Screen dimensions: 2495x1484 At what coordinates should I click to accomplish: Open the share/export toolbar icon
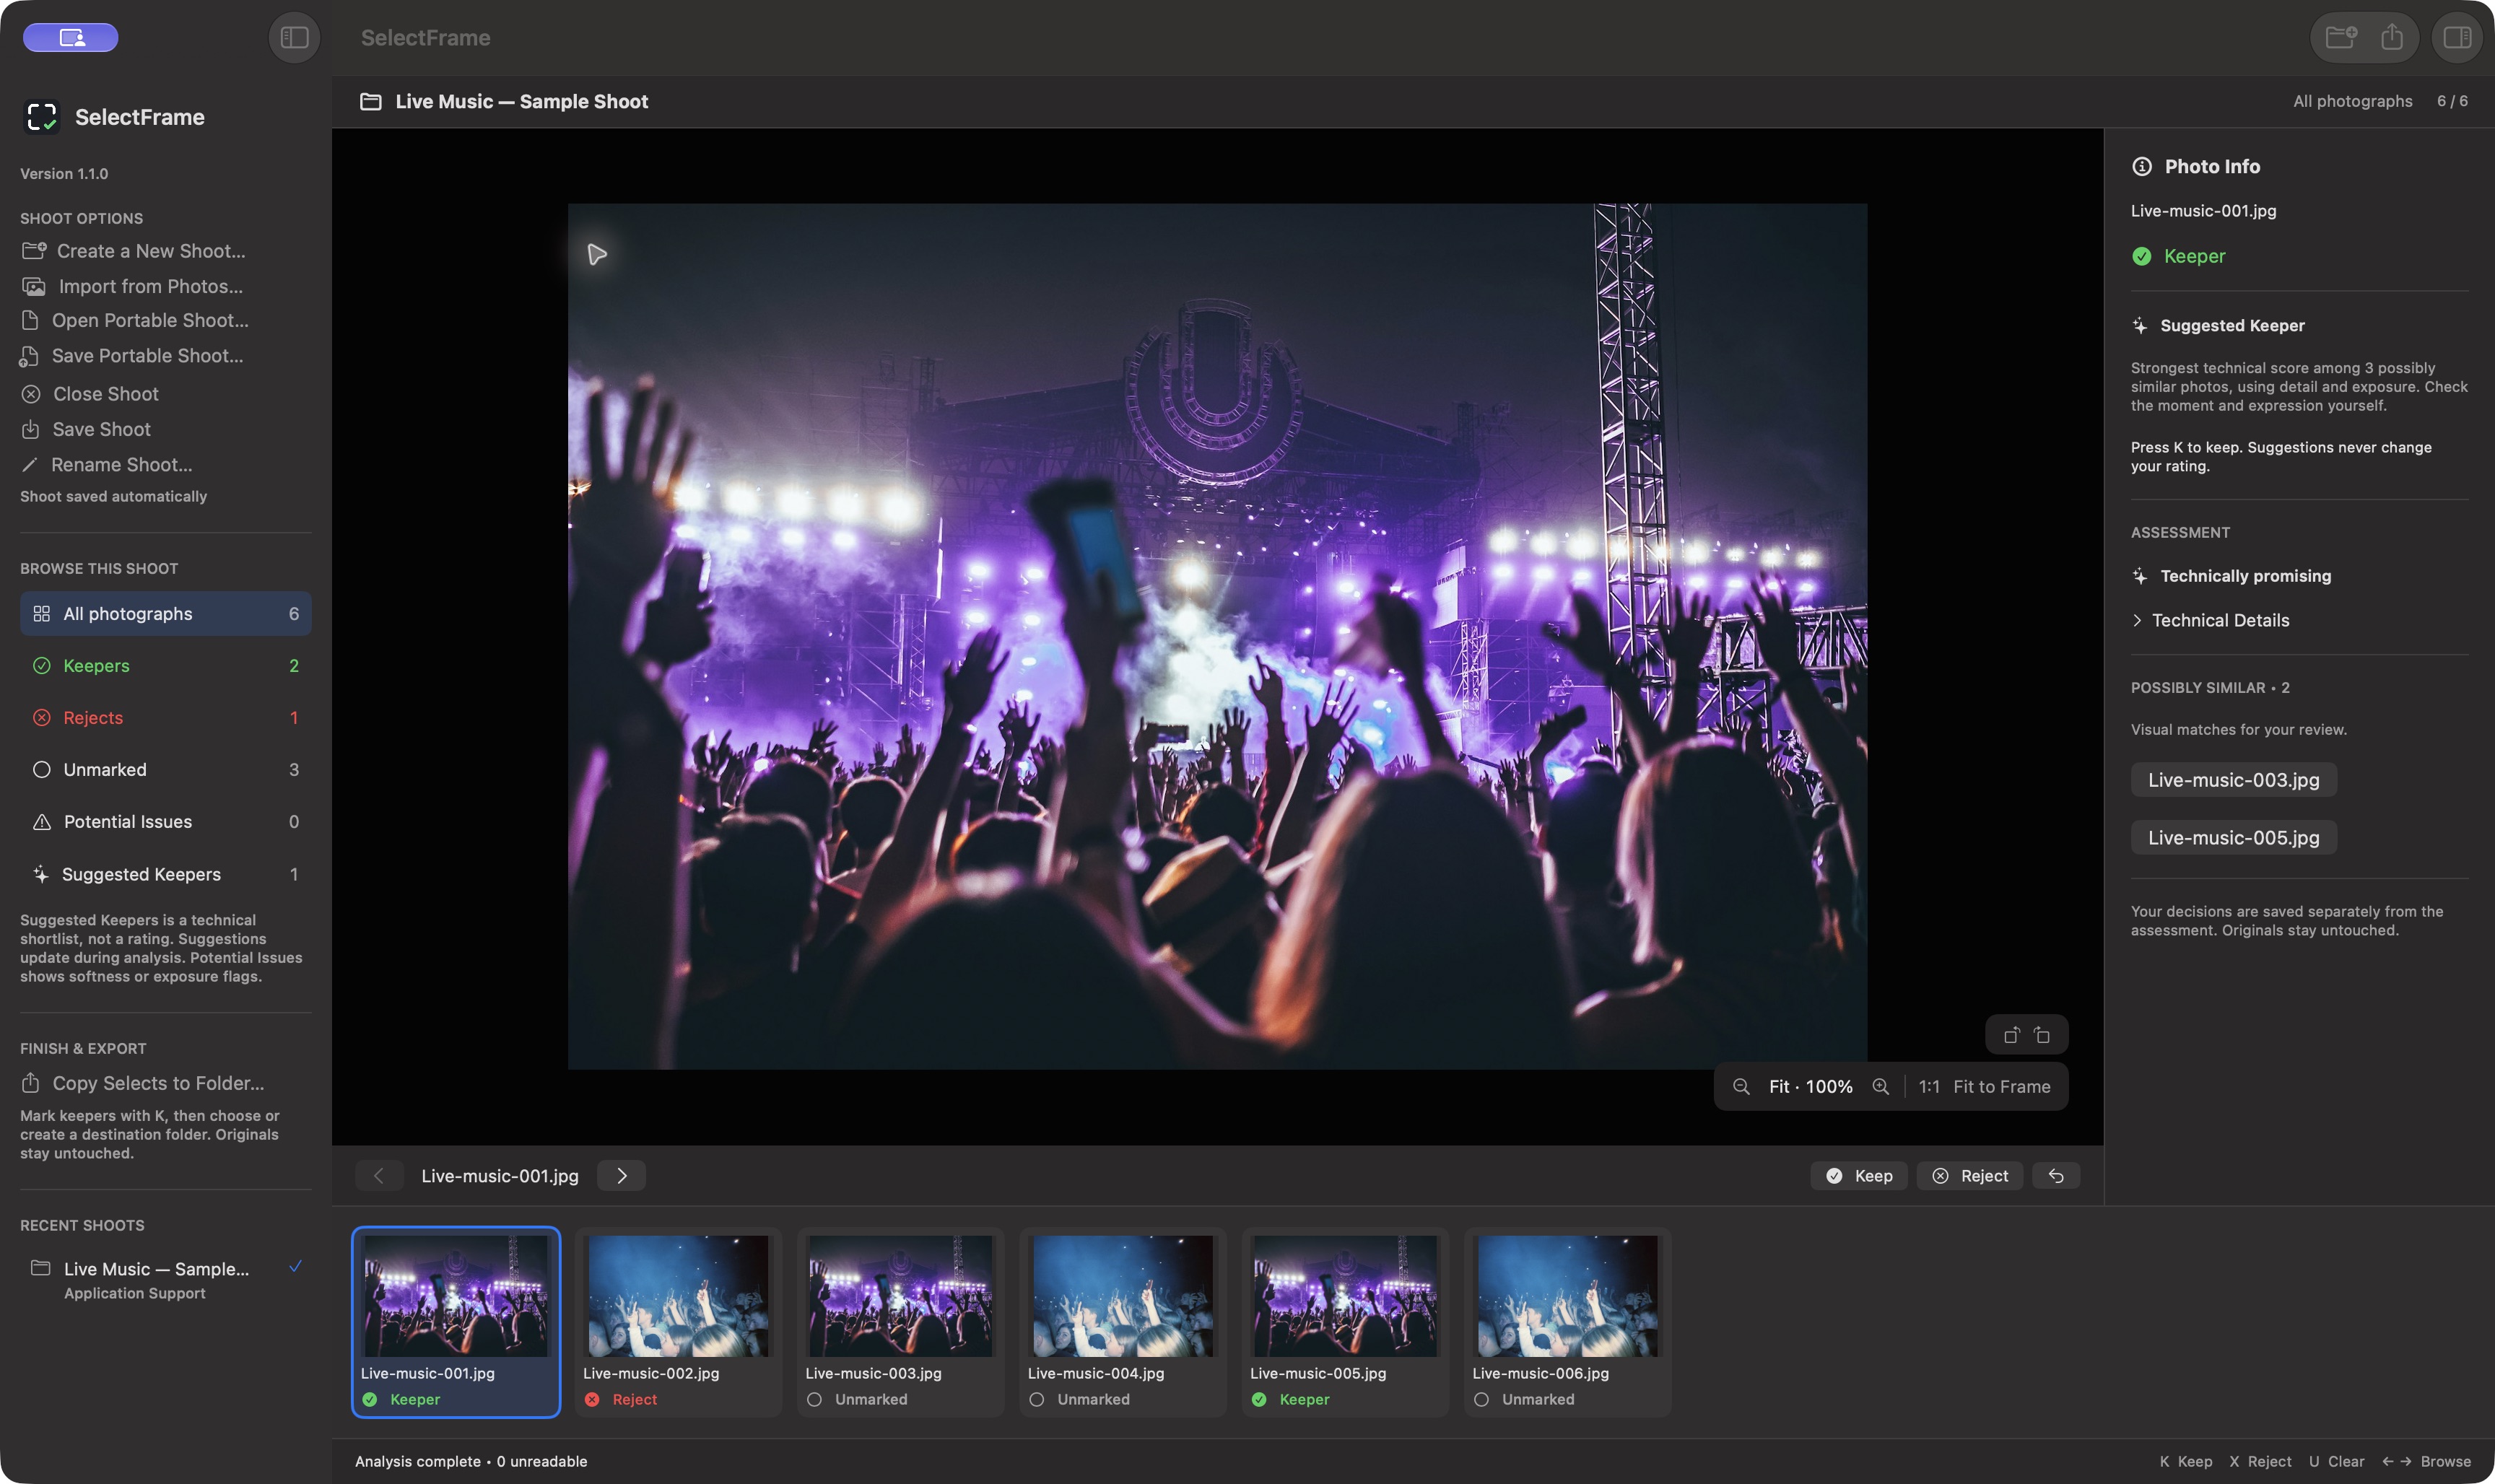click(x=2392, y=38)
